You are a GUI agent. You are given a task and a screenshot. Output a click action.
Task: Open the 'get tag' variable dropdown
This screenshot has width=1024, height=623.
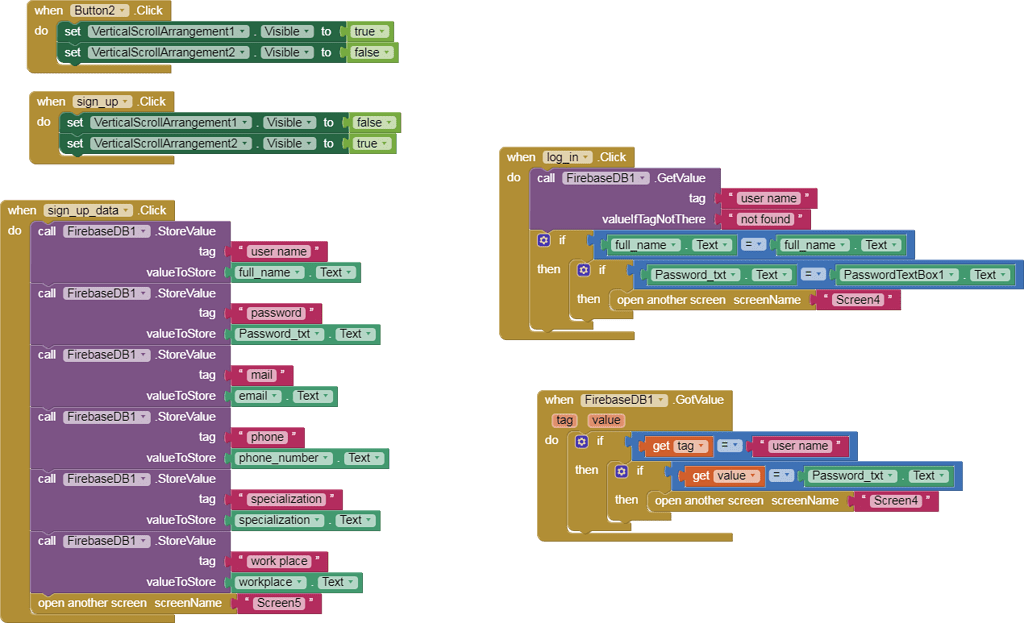point(701,446)
